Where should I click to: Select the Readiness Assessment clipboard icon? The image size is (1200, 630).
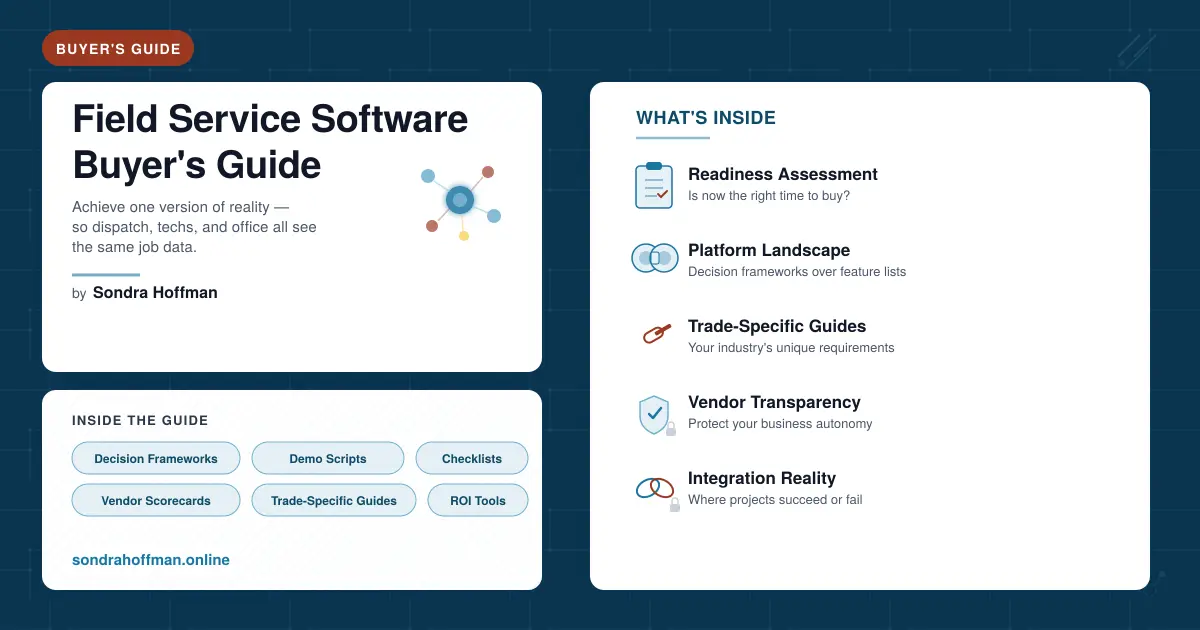[654, 186]
